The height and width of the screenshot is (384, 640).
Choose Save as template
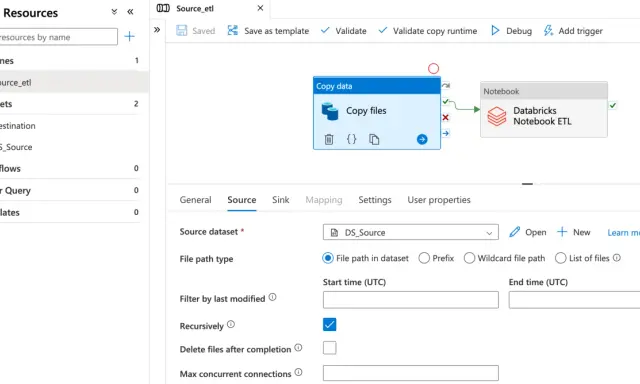(x=268, y=31)
